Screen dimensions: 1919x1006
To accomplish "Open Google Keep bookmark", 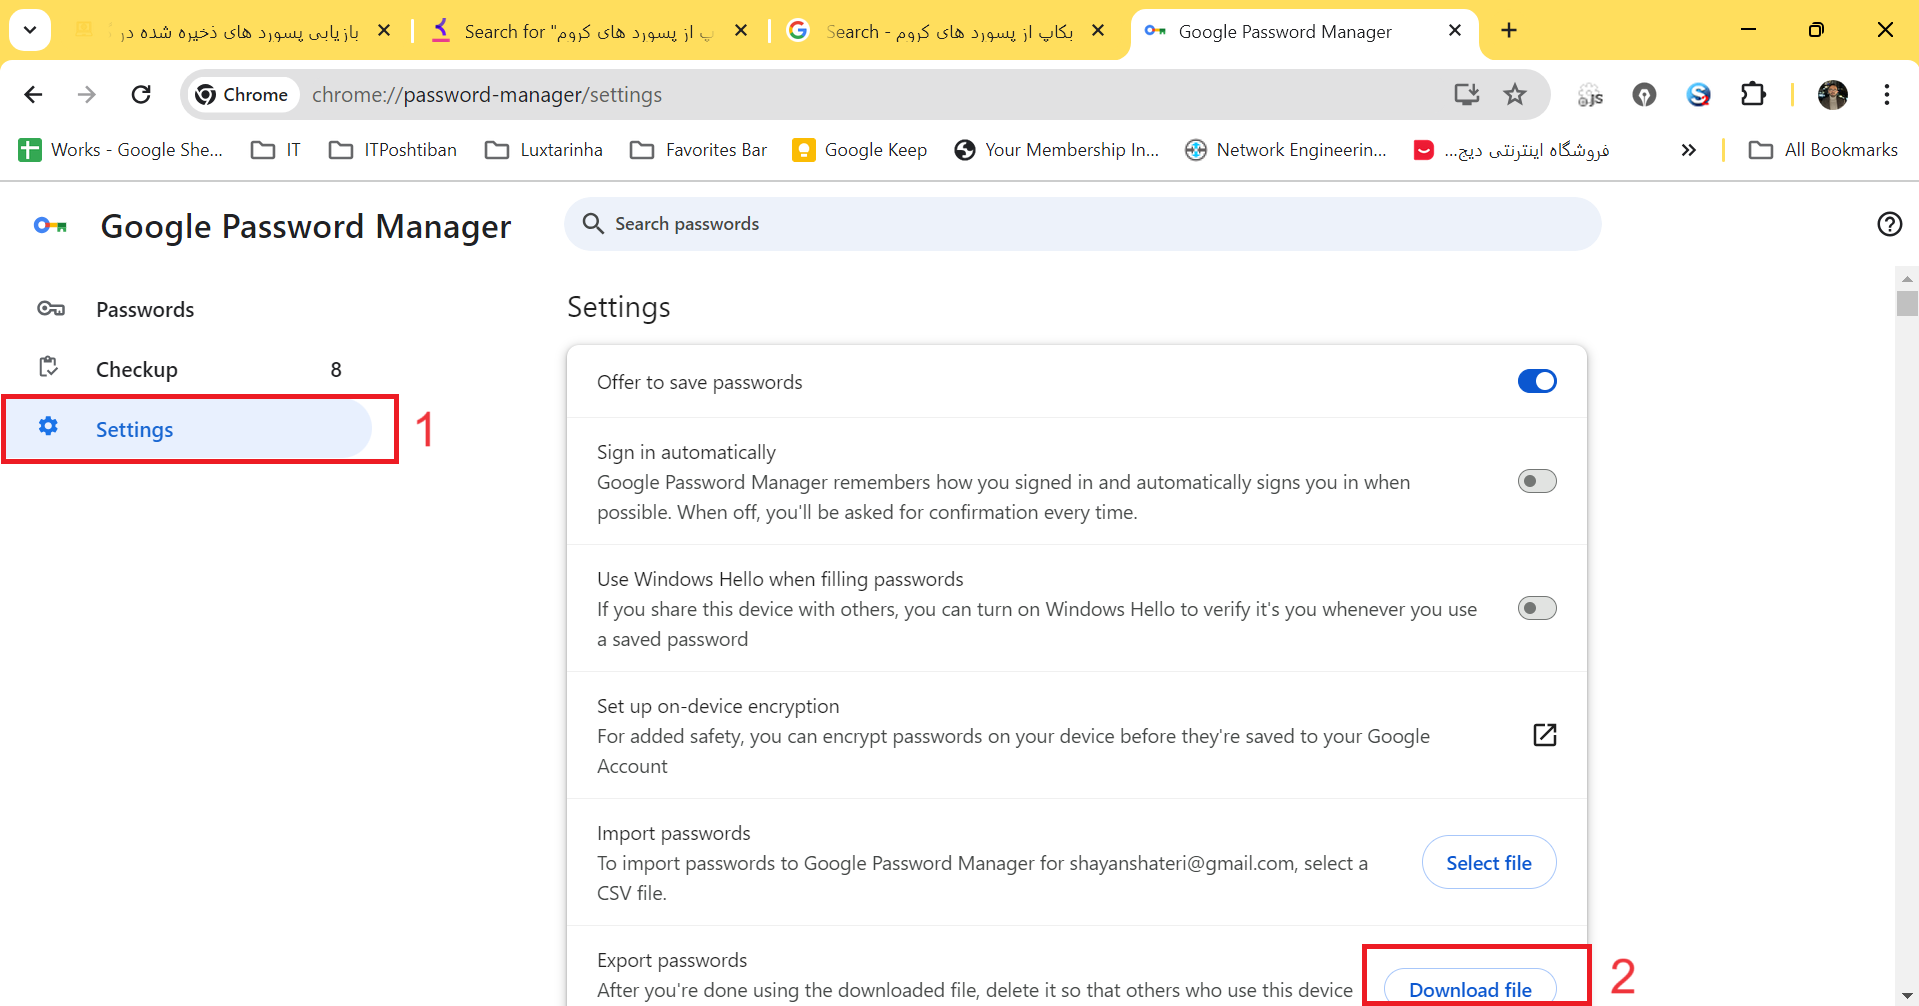I will pos(860,150).
